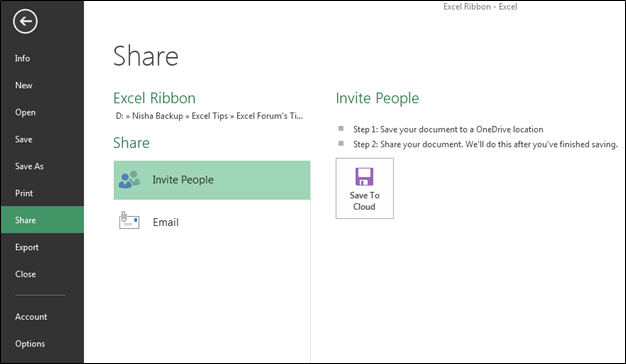Select the Email share option

pyautogui.click(x=212, y=222)
